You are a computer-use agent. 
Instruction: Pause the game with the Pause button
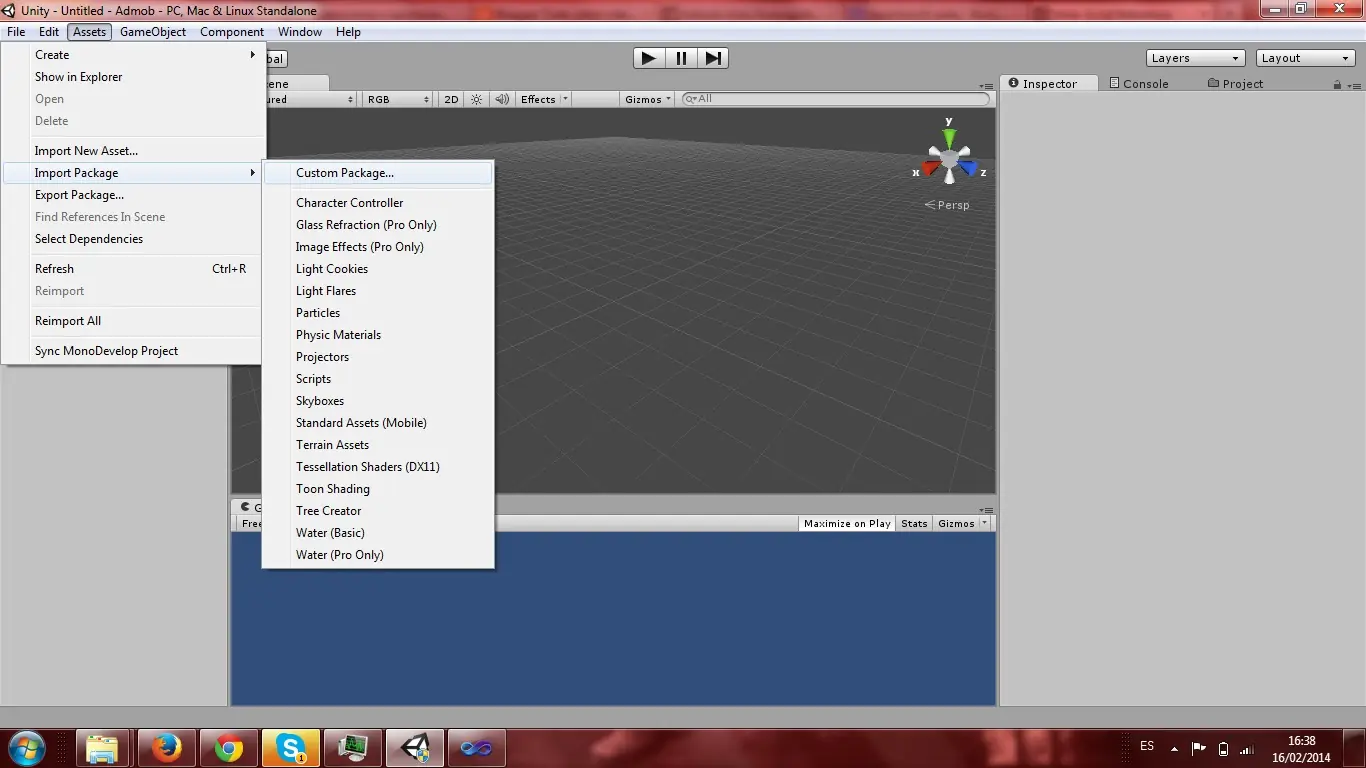[x=681, y=58]
